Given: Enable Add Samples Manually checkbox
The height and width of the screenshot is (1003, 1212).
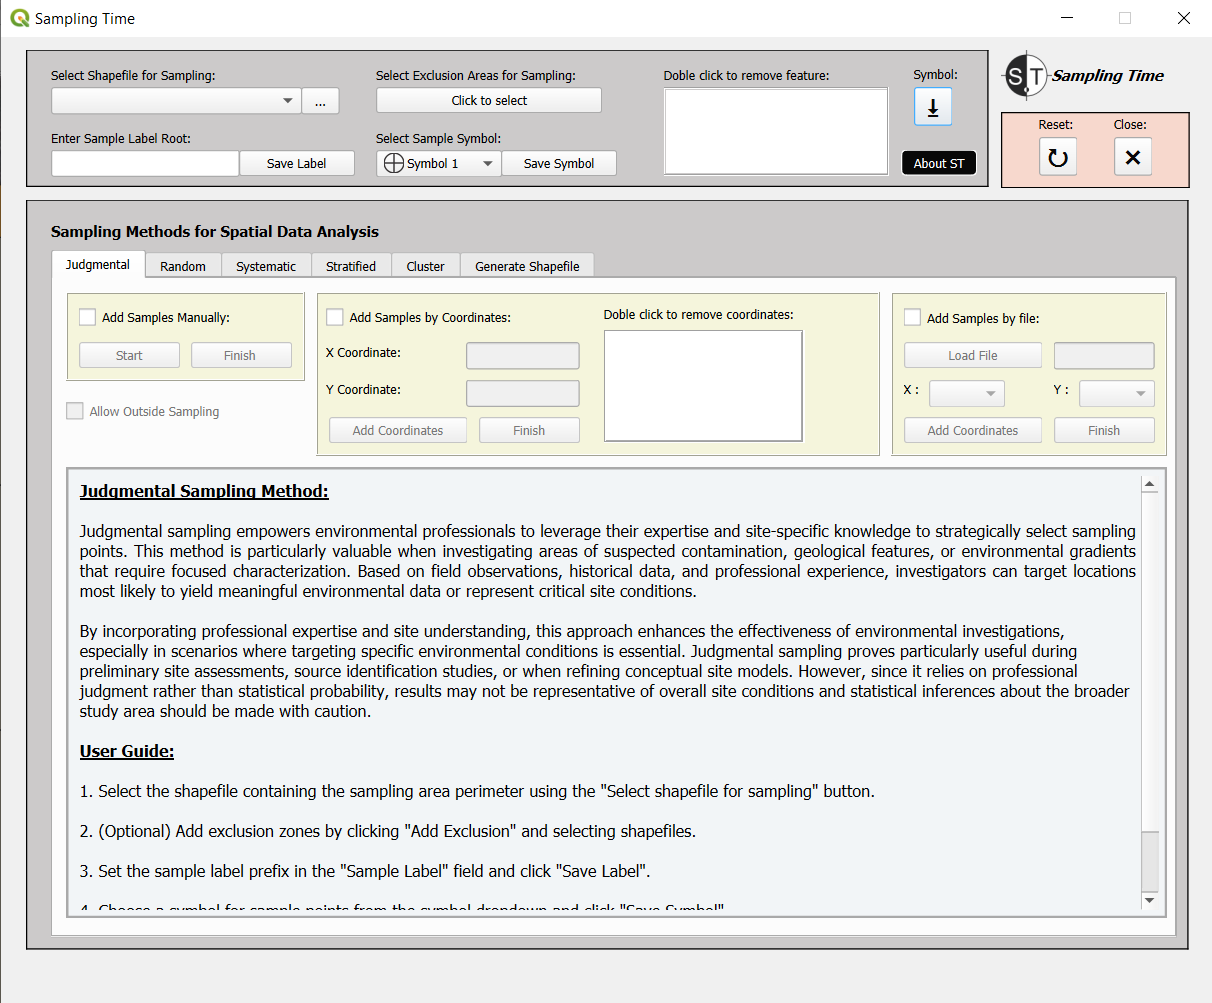Looking at the screenshot, I should click(x=88, y=317).
